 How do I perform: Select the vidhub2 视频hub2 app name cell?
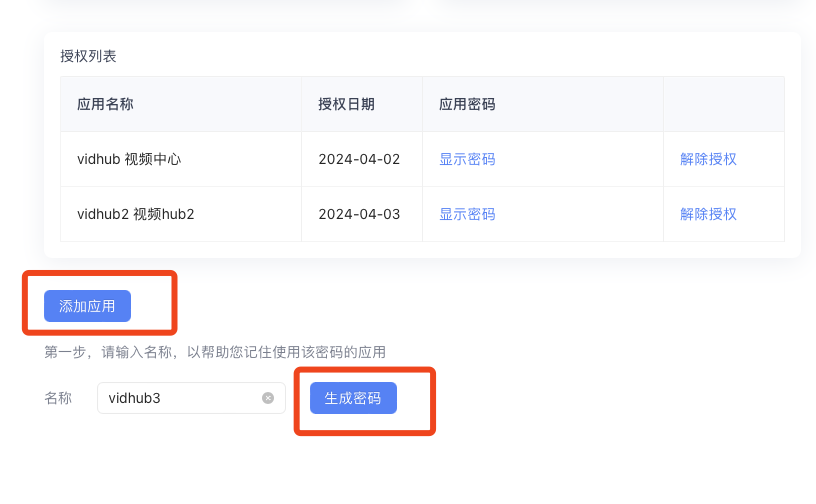pos(135,214)
